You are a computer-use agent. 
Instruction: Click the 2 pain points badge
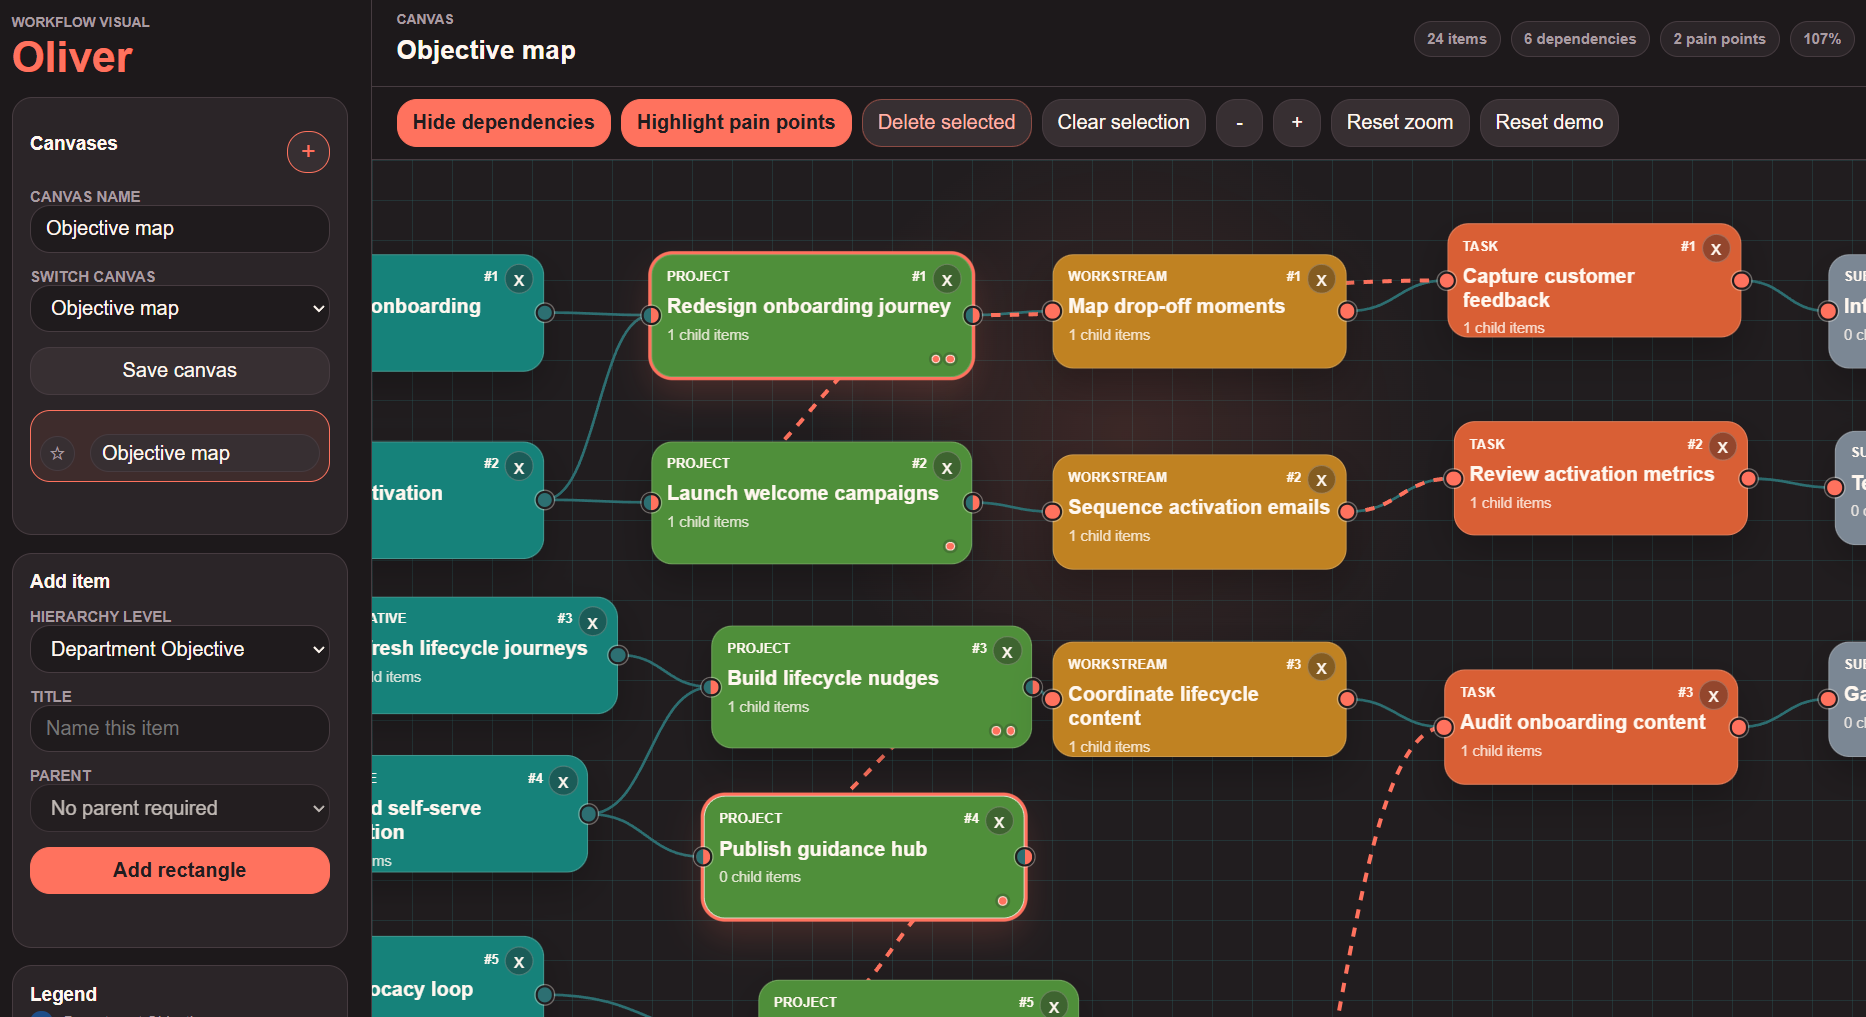click(1719, 39)
